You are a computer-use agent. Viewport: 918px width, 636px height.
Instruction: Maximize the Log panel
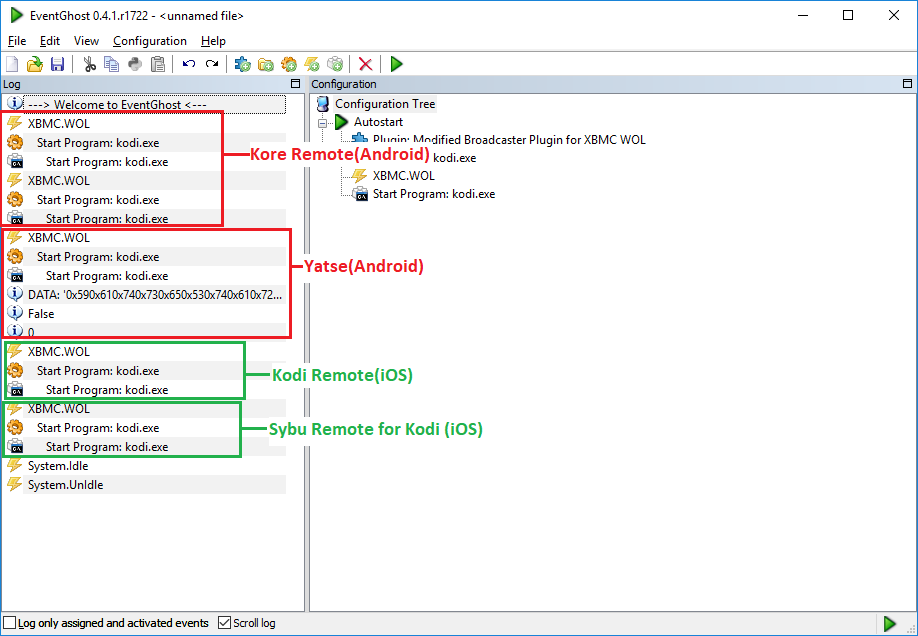pyautogui.click(x=296, y=84)
